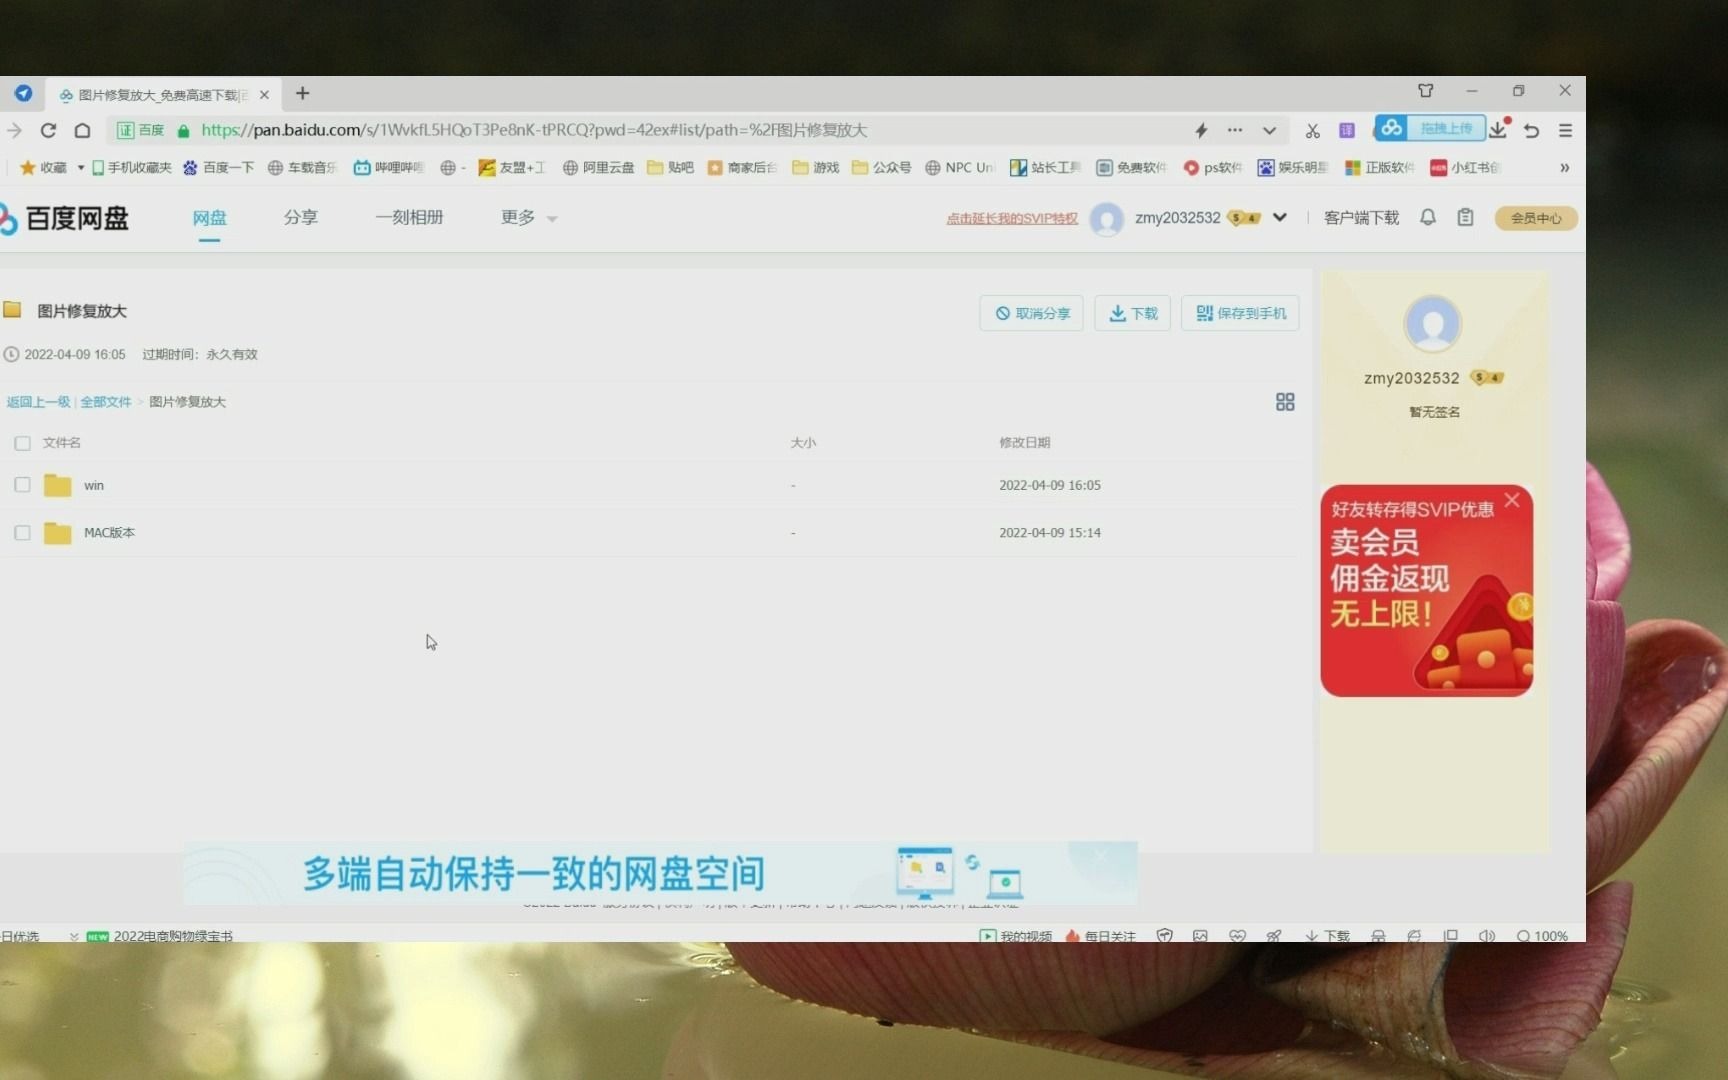Image resolution: width=1728 pixels, height=1080 pixels.
Task: Switch to the 分享 tab
Action: tap(300, 217)
